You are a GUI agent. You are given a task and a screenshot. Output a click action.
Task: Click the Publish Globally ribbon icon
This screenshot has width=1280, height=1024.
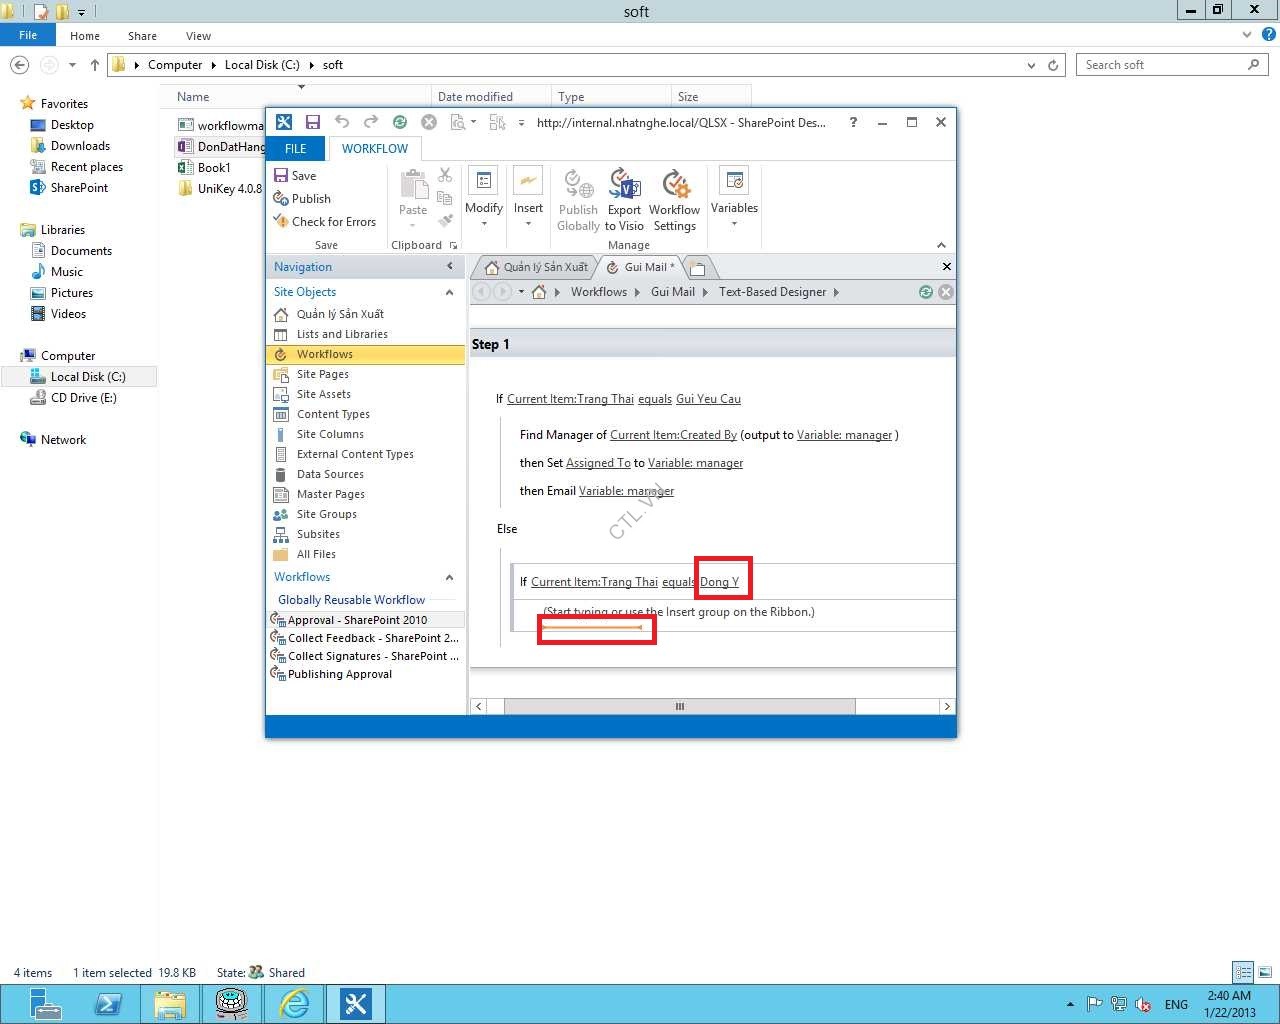click(578, 187)
